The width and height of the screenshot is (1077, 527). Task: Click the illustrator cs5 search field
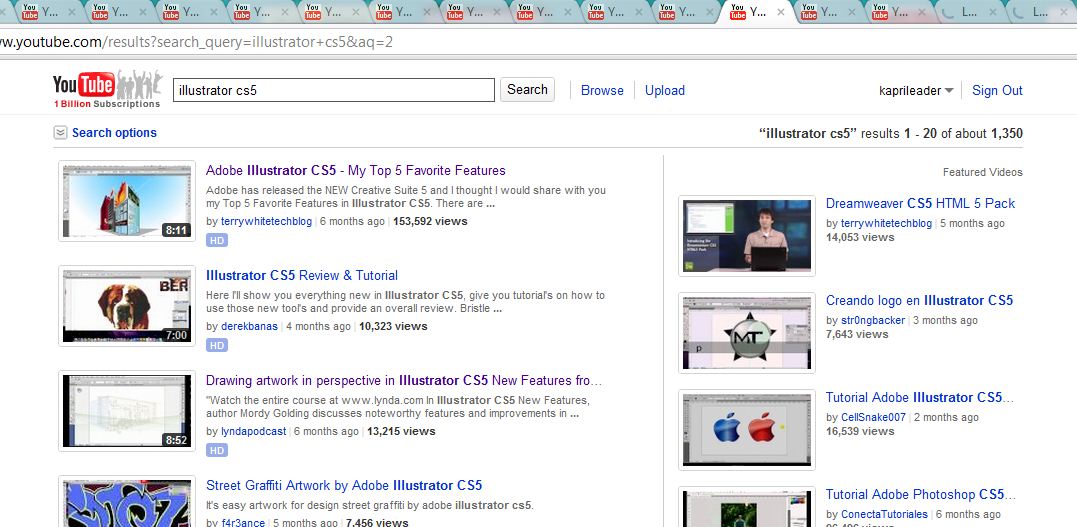click(x=334, y=90)
